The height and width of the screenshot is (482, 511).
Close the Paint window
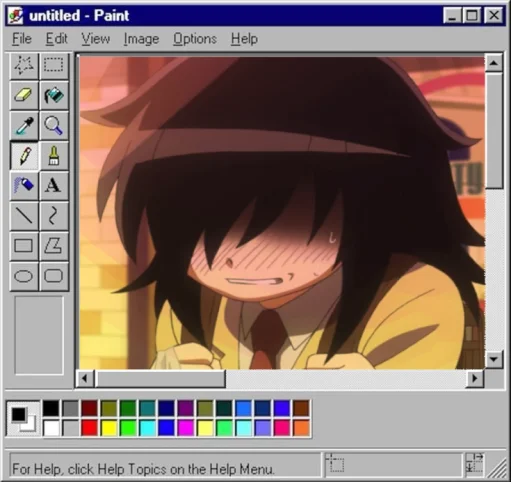494,16
